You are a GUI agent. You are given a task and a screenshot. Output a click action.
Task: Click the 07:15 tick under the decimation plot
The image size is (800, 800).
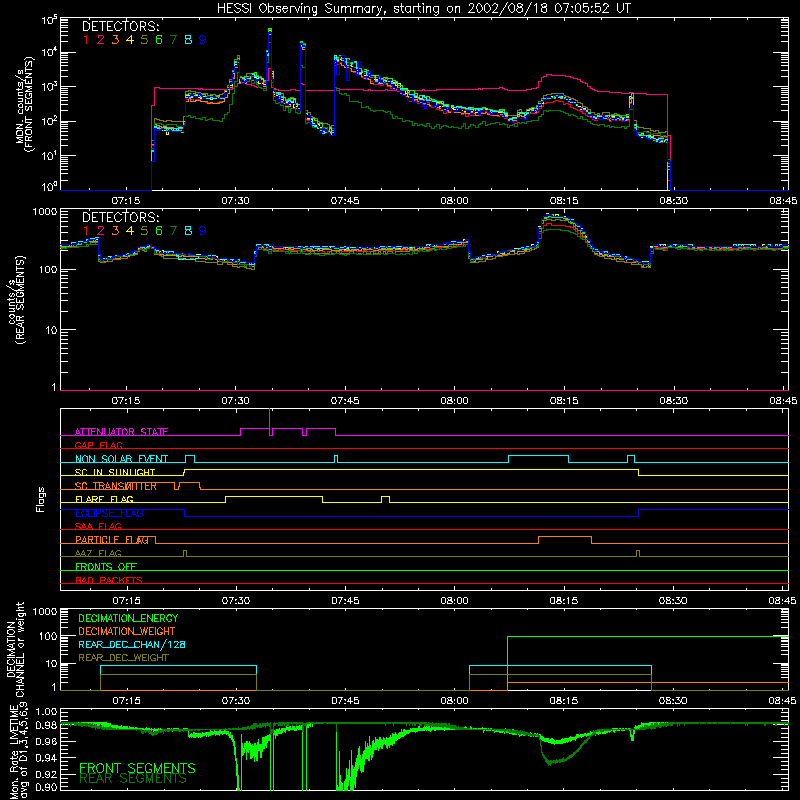coord(126,701)
